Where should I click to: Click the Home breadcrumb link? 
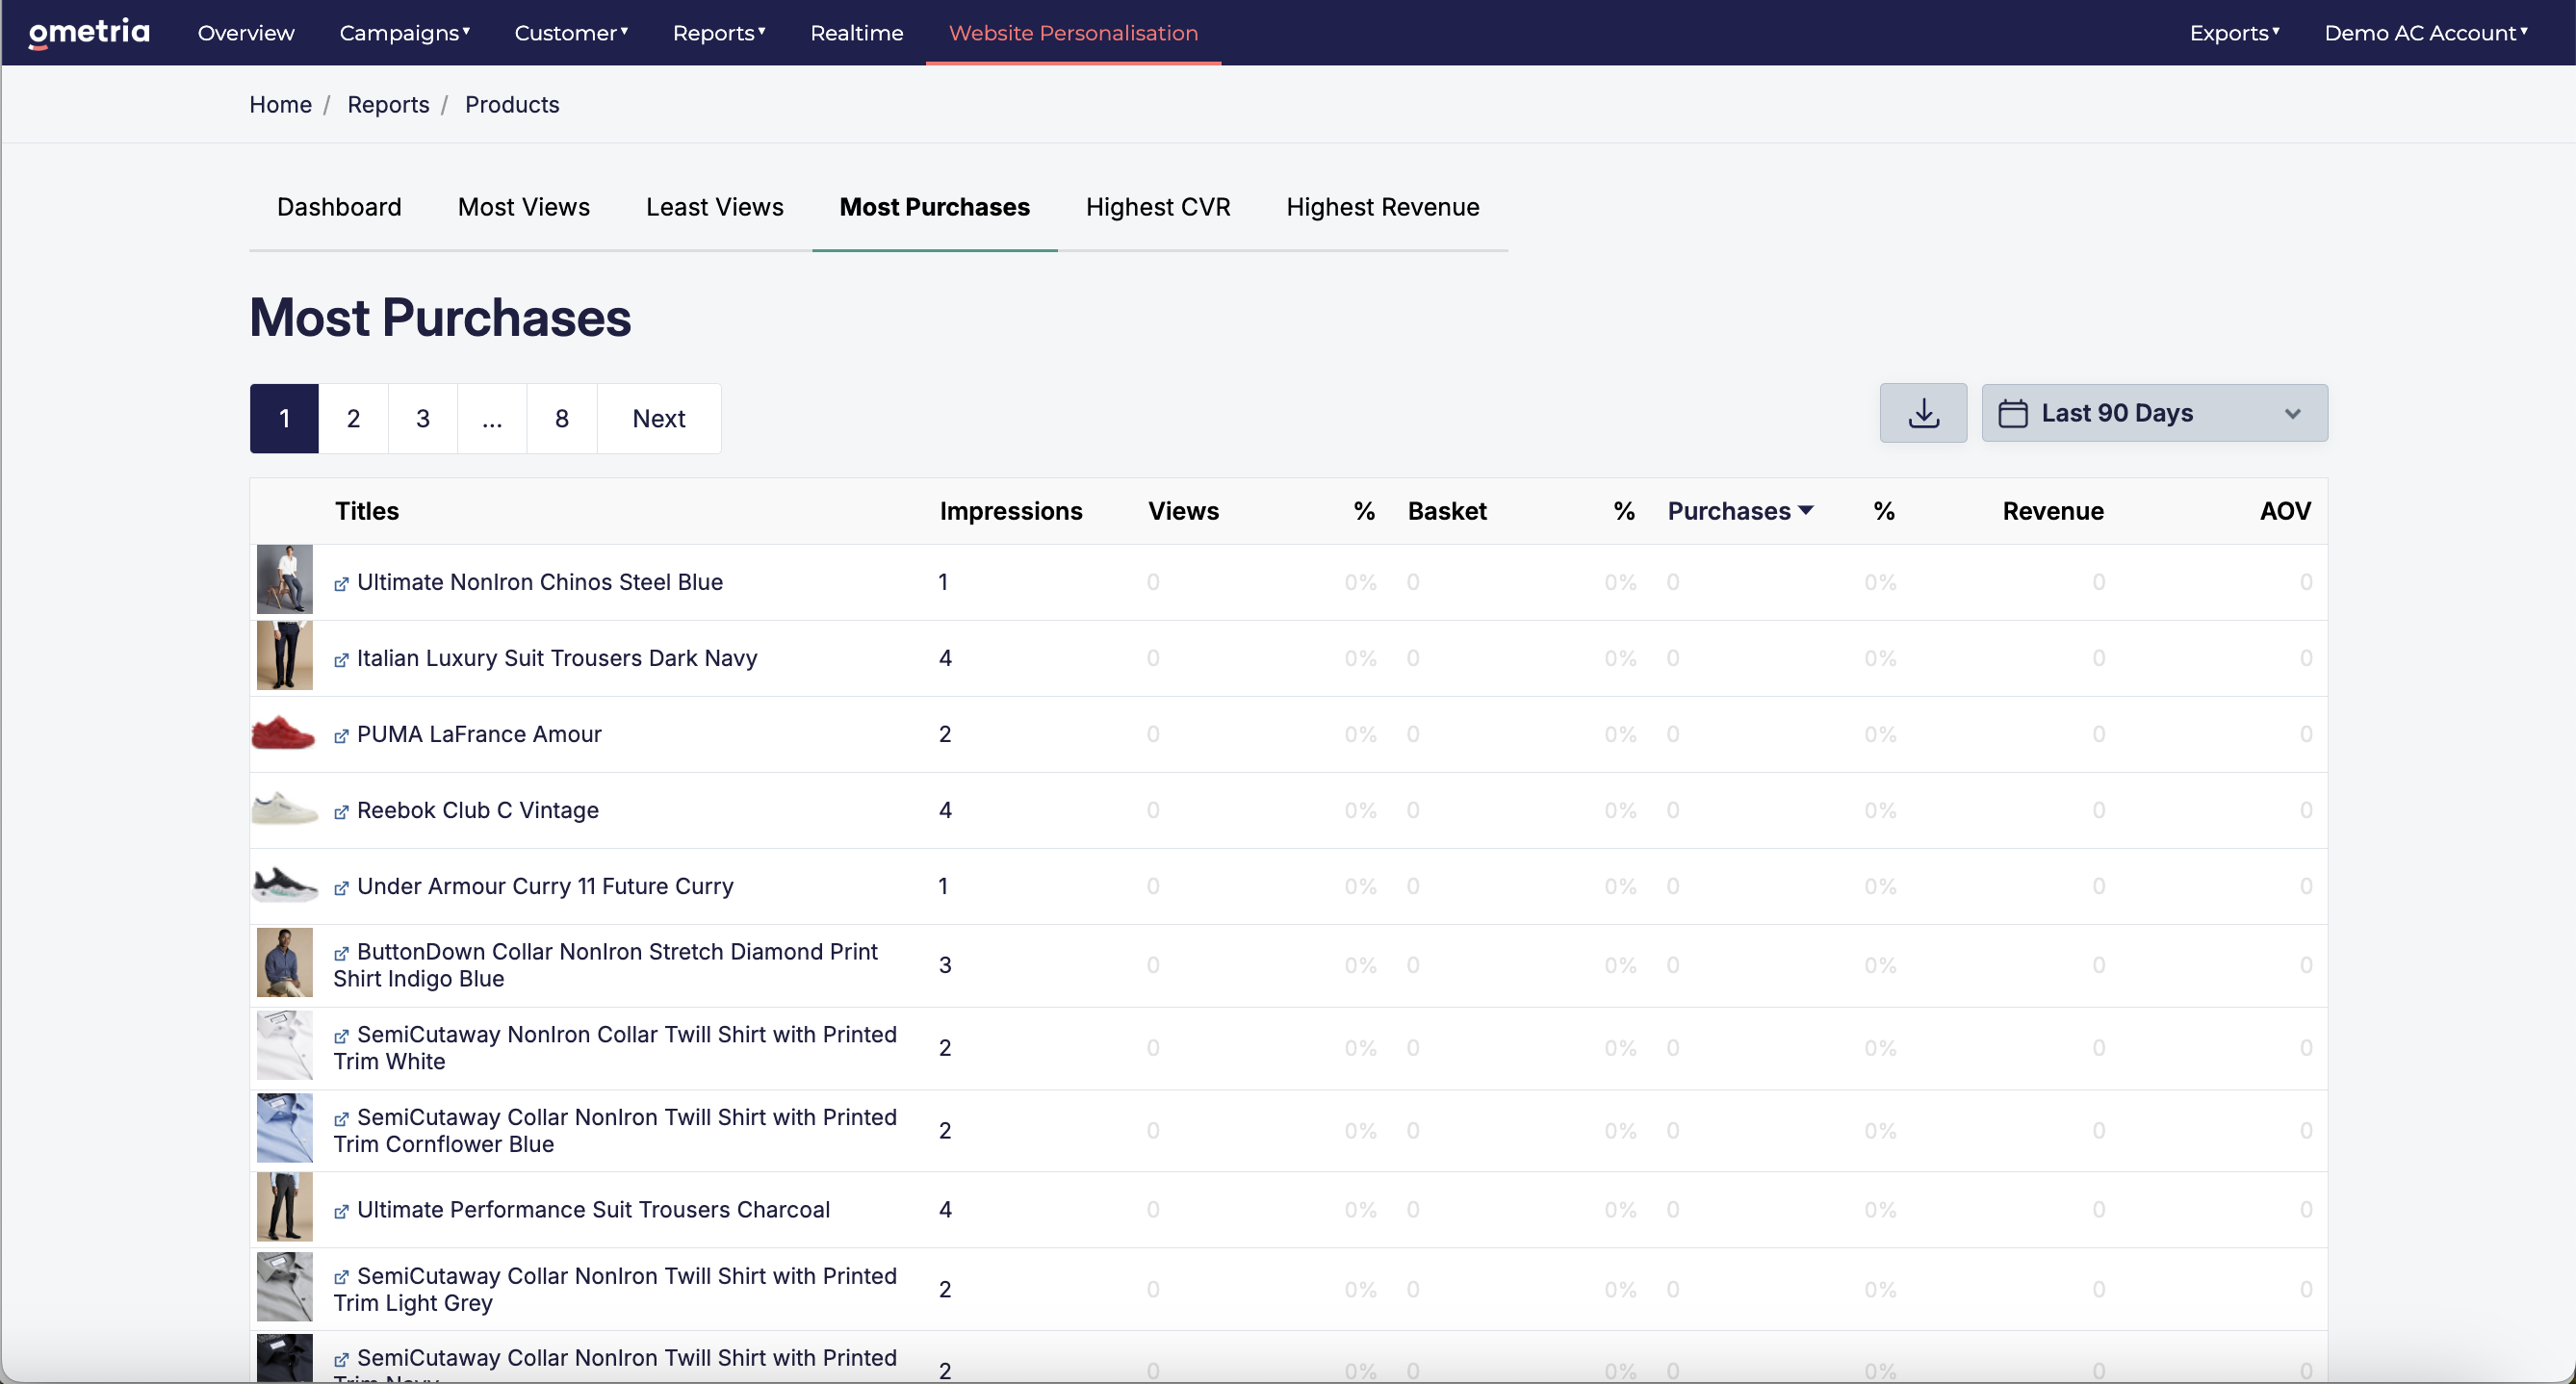[x=280, y=105]
